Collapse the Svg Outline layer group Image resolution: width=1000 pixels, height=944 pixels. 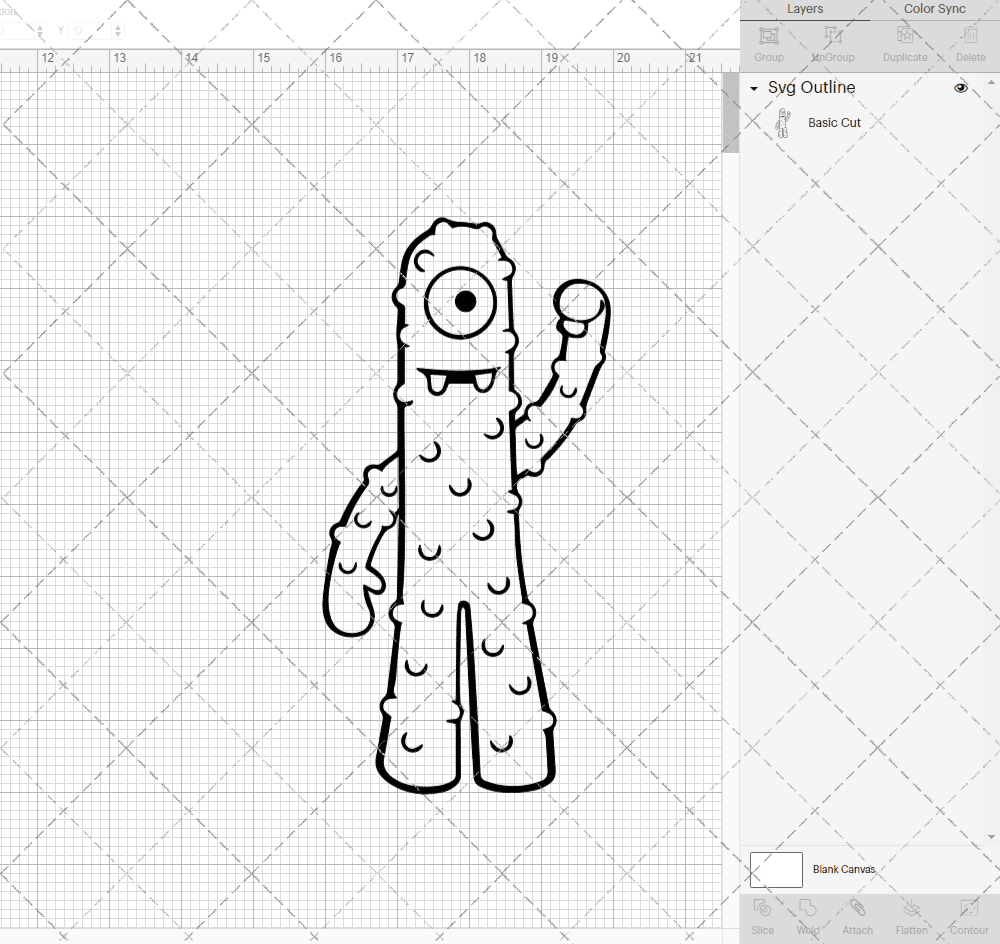pos(754,89)
